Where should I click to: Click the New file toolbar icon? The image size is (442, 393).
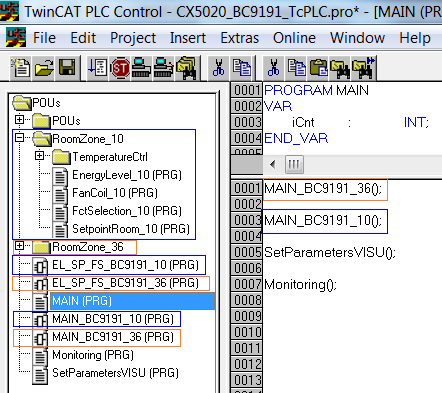click(x=21, y=68)
